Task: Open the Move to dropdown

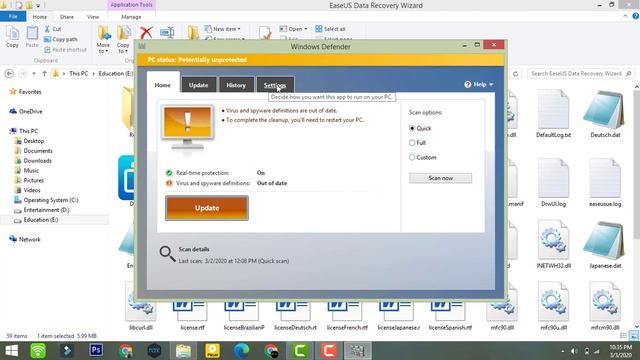Action: 103,39
